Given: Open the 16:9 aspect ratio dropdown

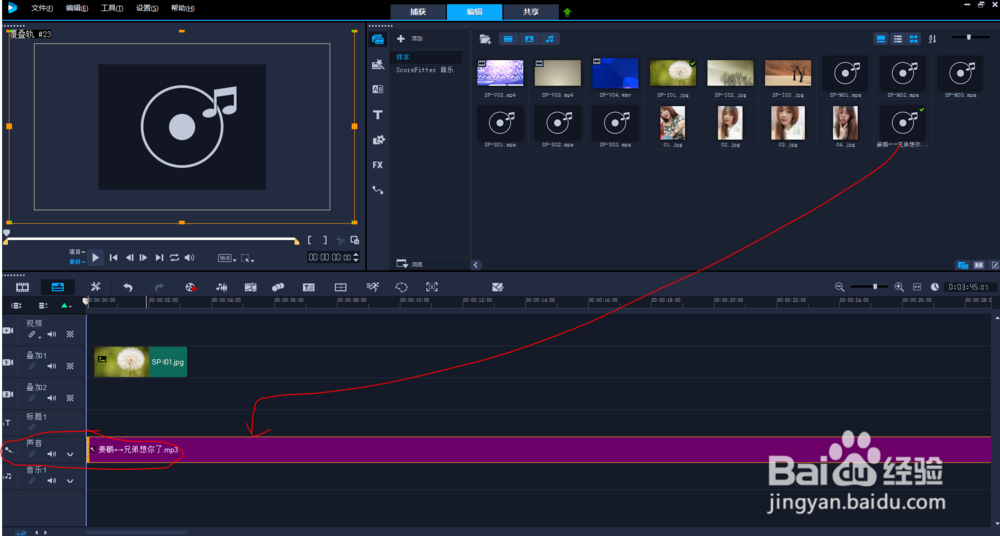Looking at the screenshot, I should pyautogui.click(x=226, y=258).
